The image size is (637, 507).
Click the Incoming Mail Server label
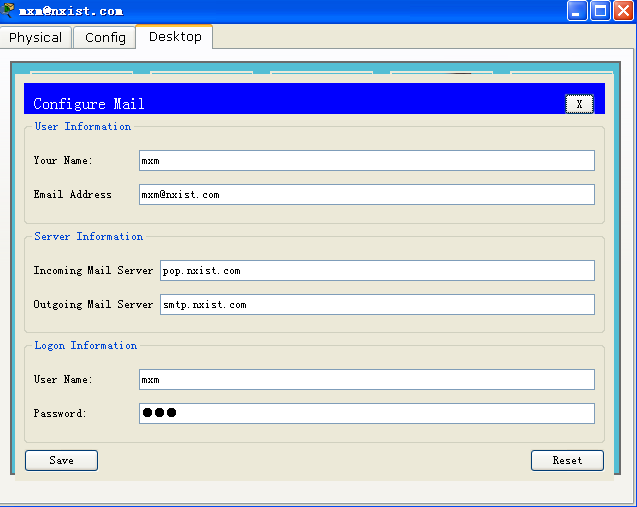93,271
